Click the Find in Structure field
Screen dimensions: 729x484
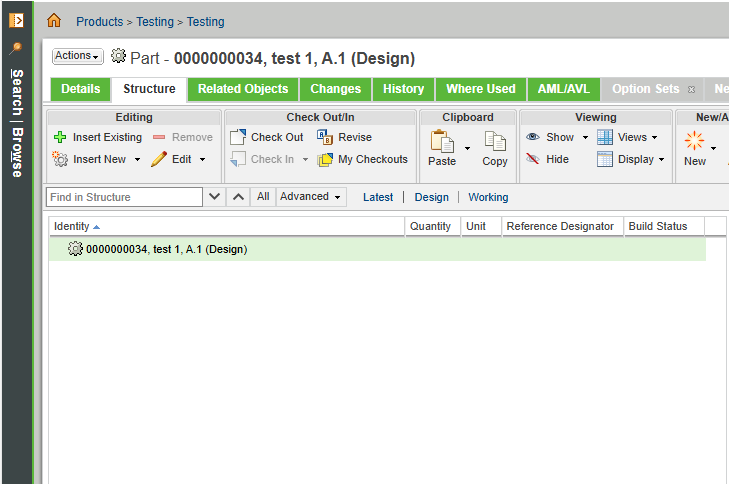[124, 198]
